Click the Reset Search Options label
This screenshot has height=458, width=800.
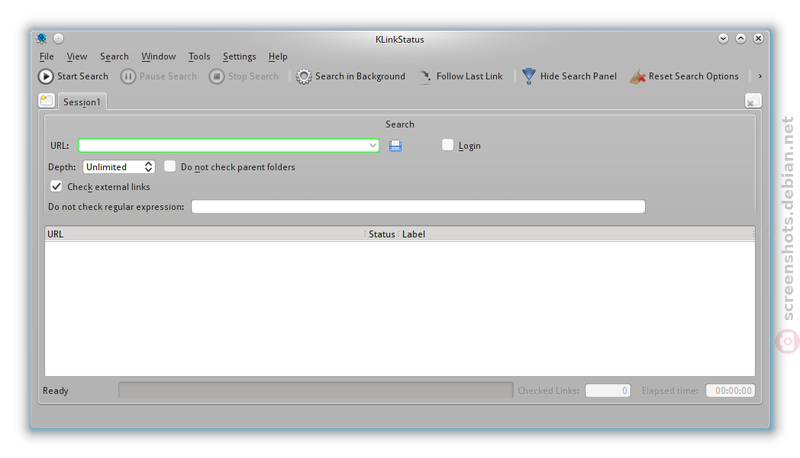693,77
